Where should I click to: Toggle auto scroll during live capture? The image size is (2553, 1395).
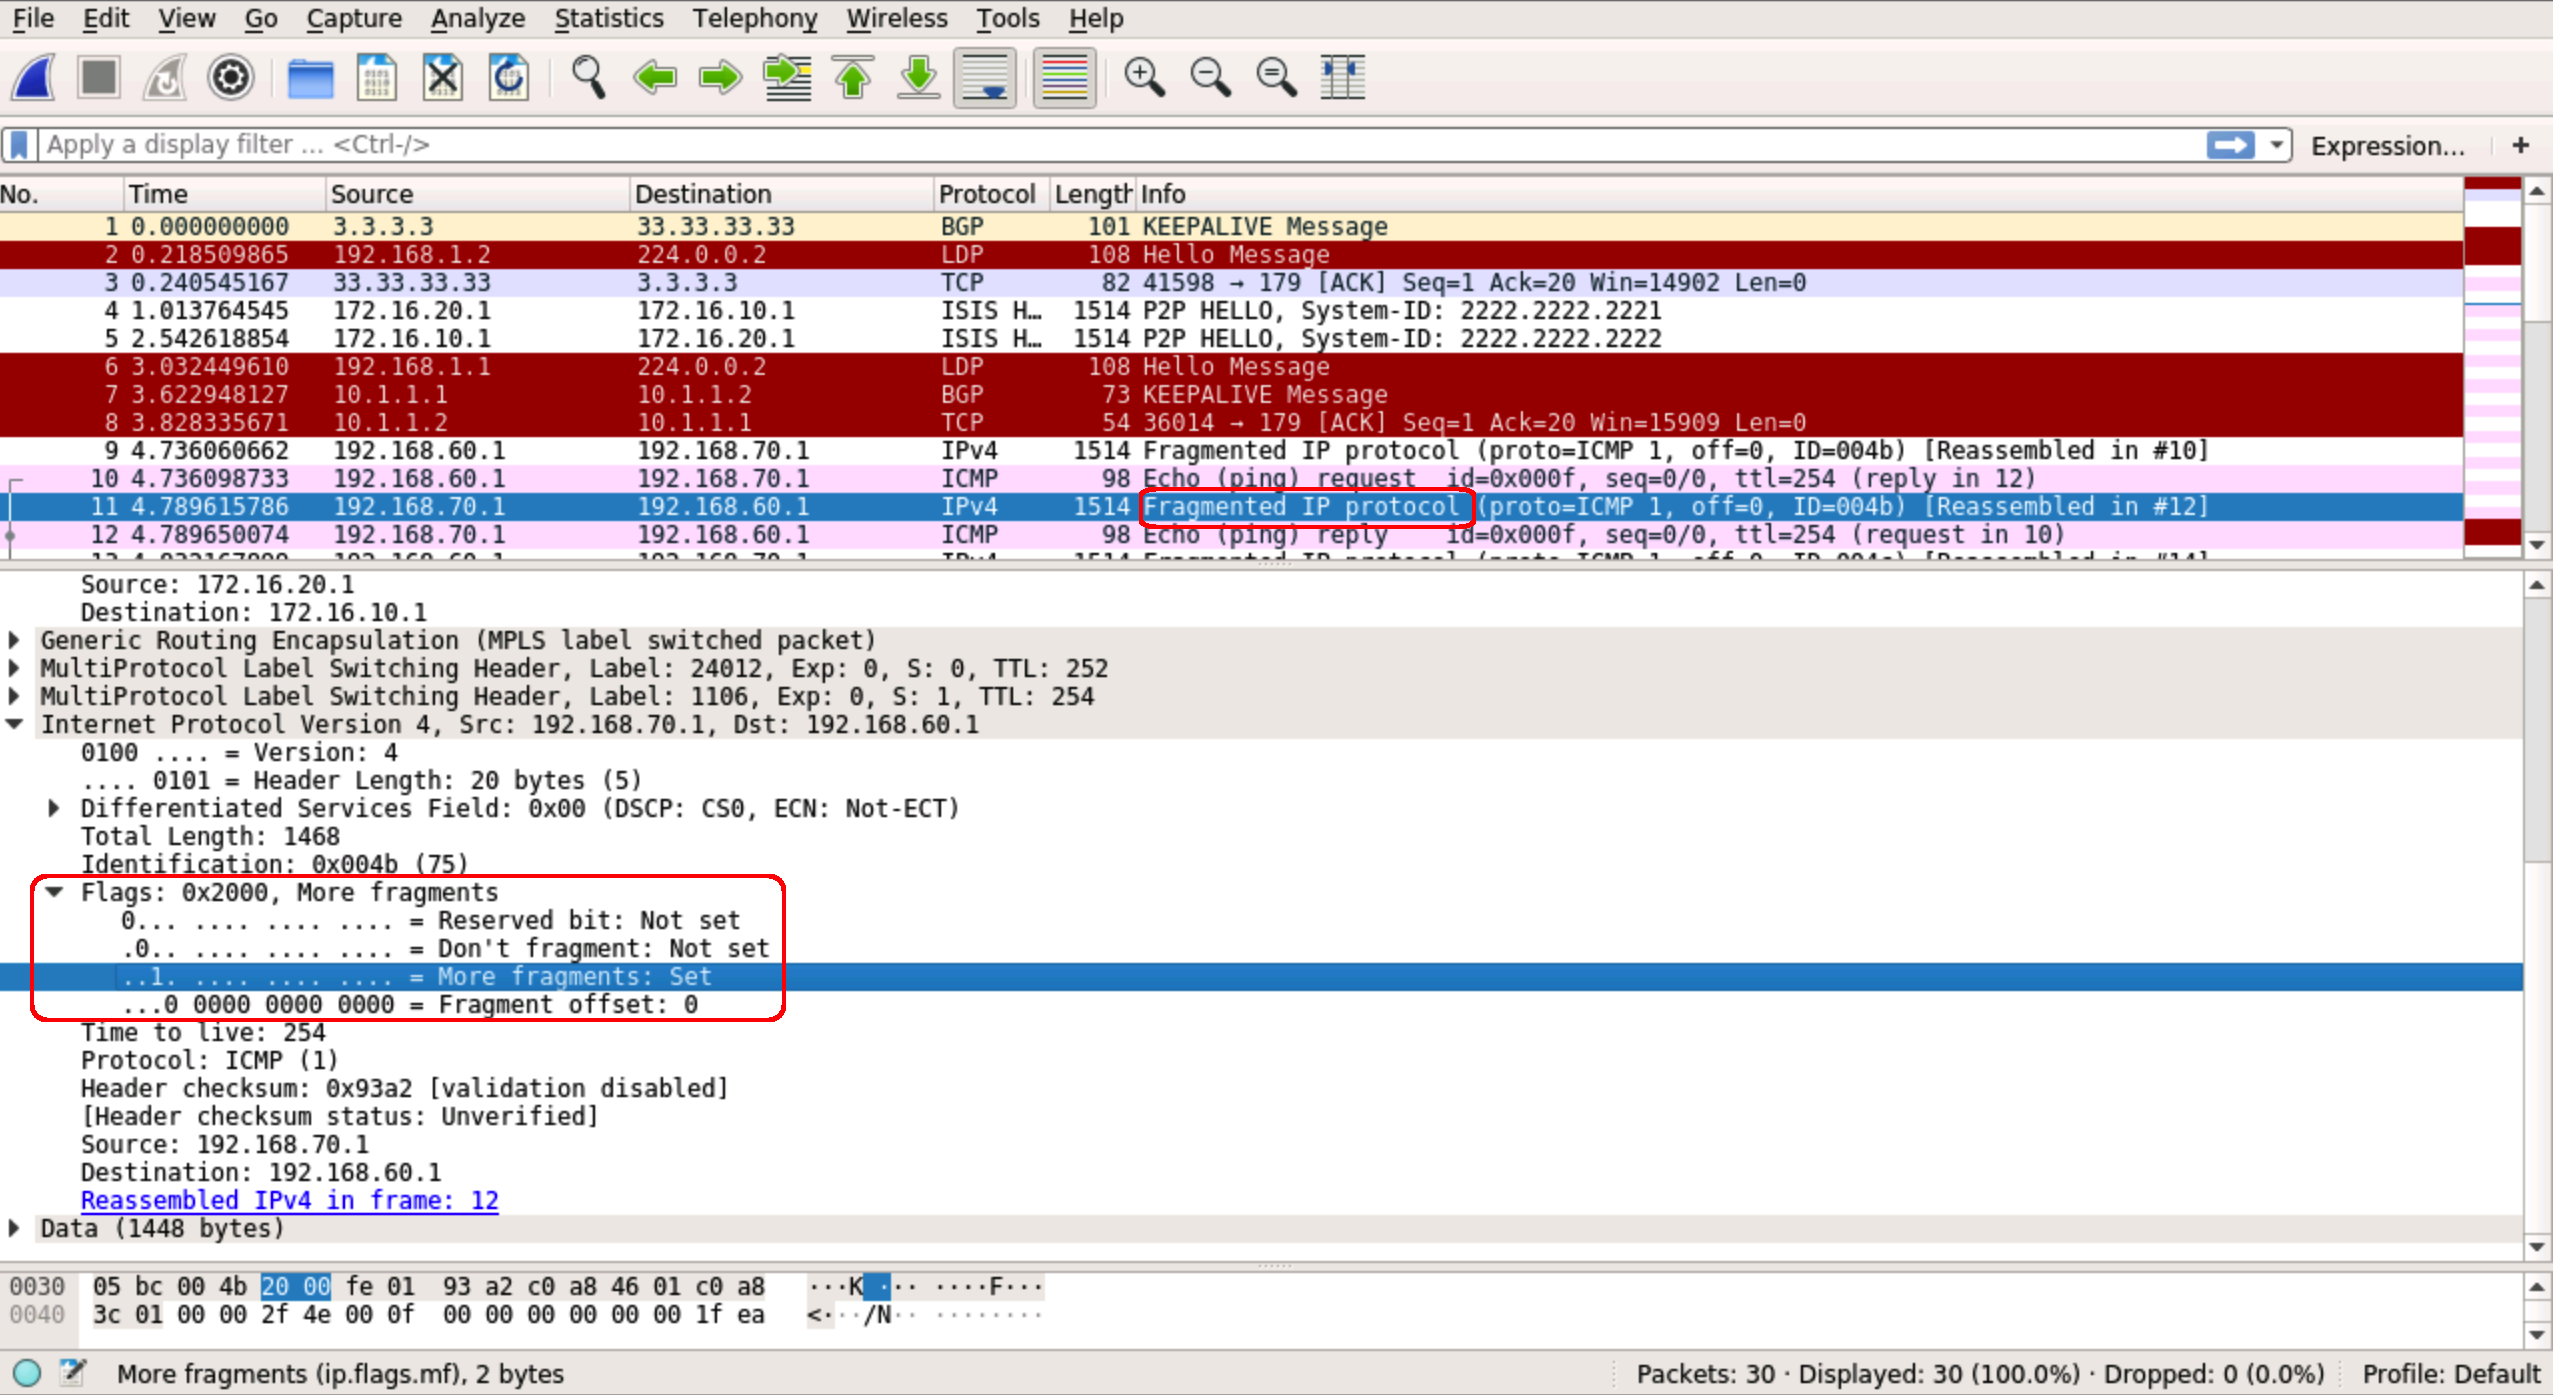(x=985, y=78)
